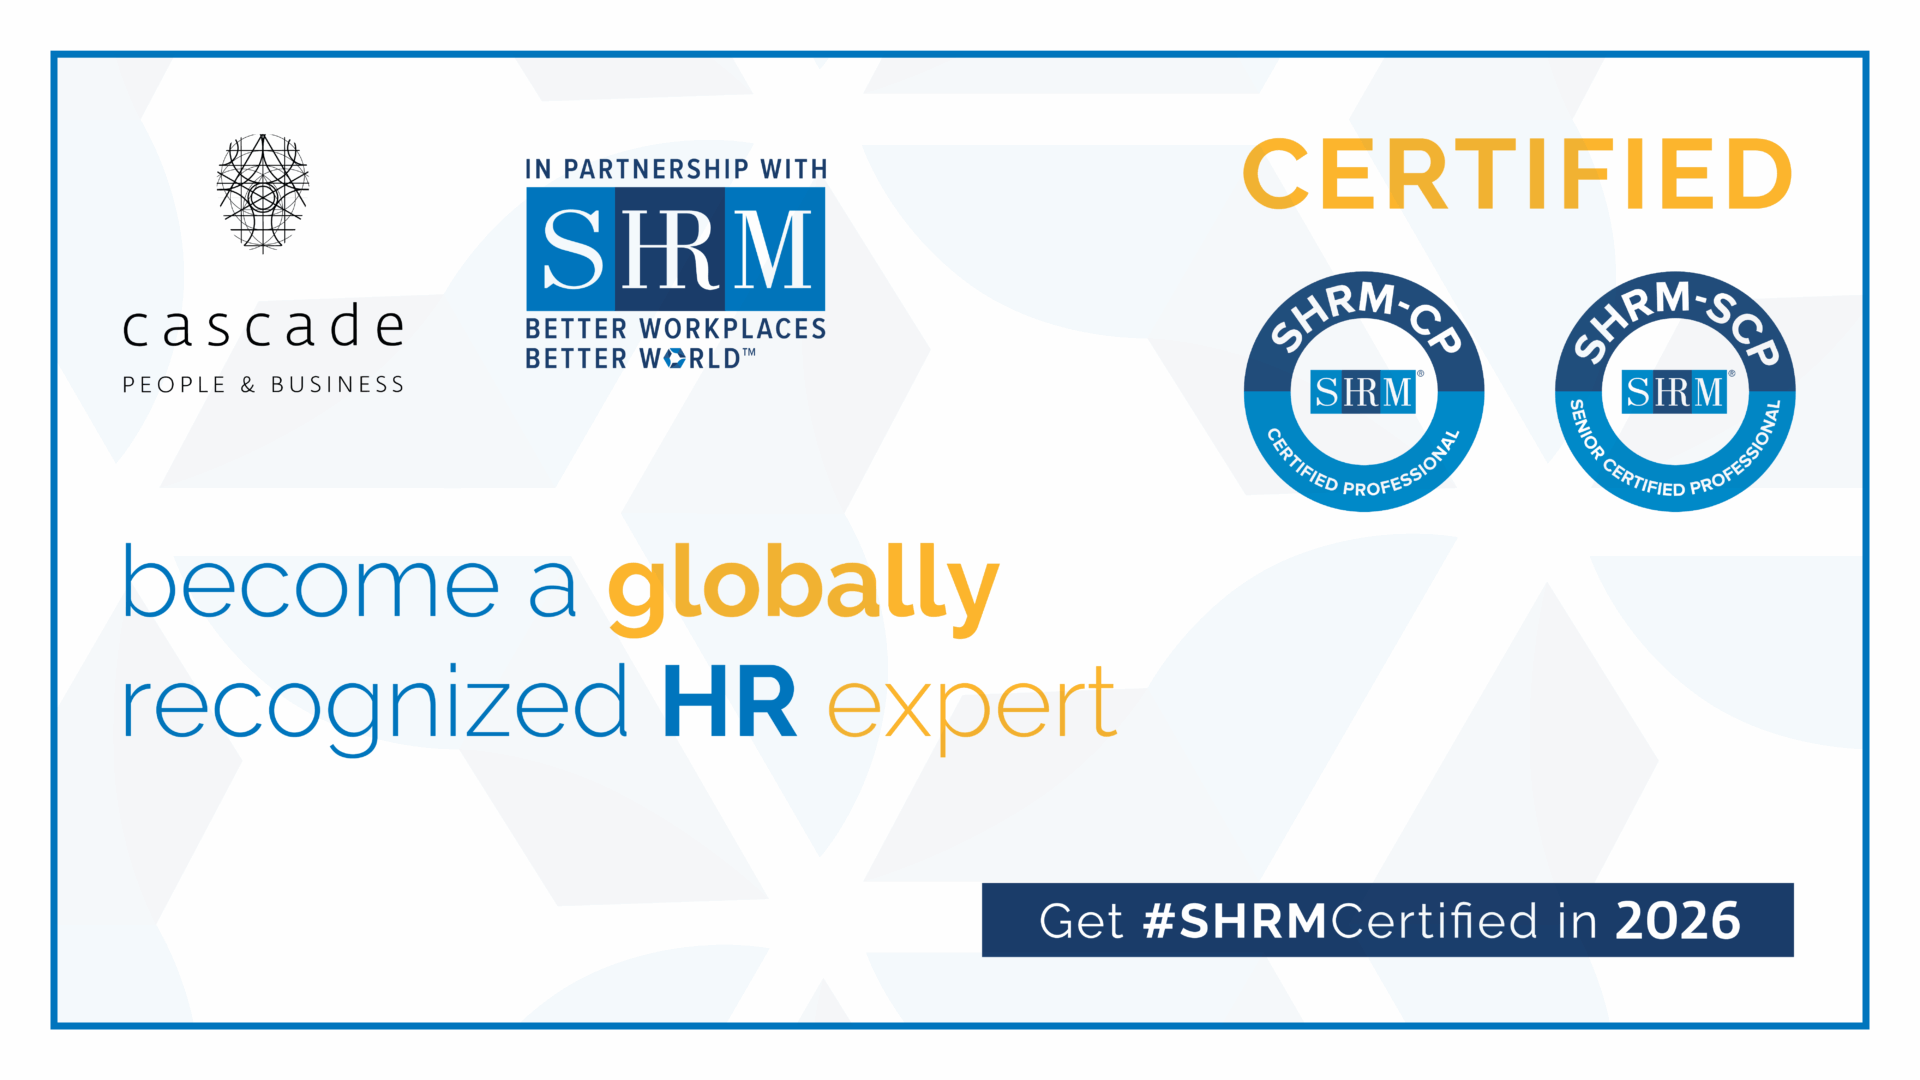Click the large CERTIFIED heading
This screenshot has width=1920, height=1080.
[x=1517, y=175]
